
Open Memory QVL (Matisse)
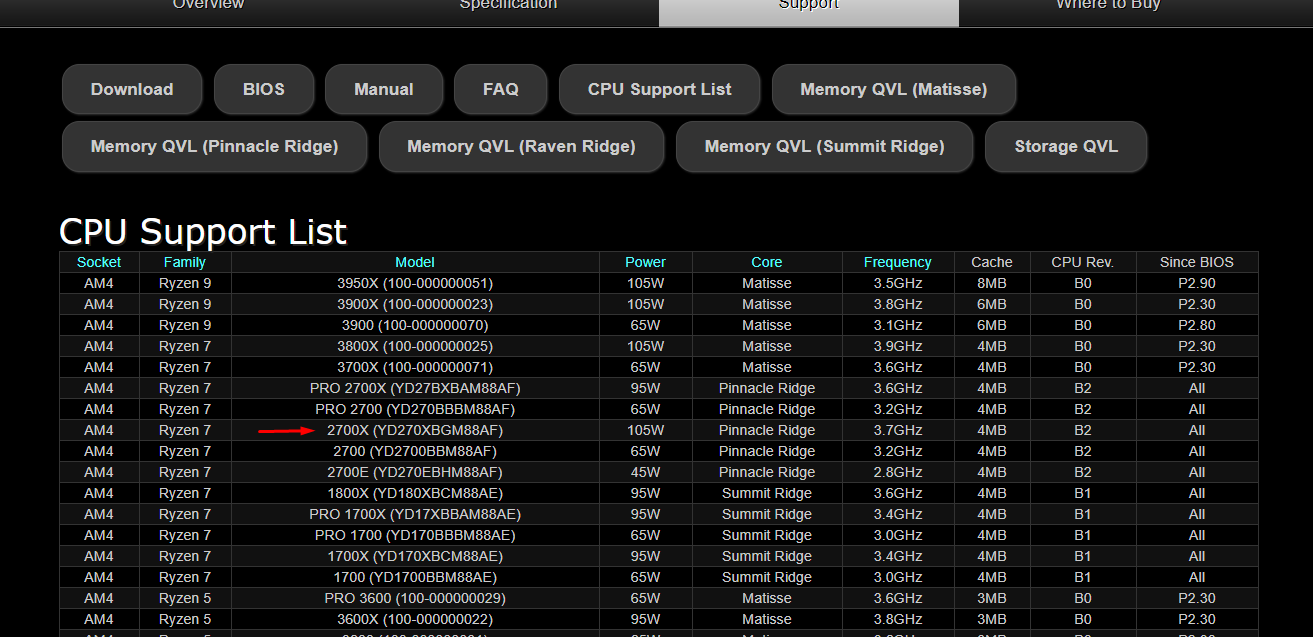[x=894, y=89]
